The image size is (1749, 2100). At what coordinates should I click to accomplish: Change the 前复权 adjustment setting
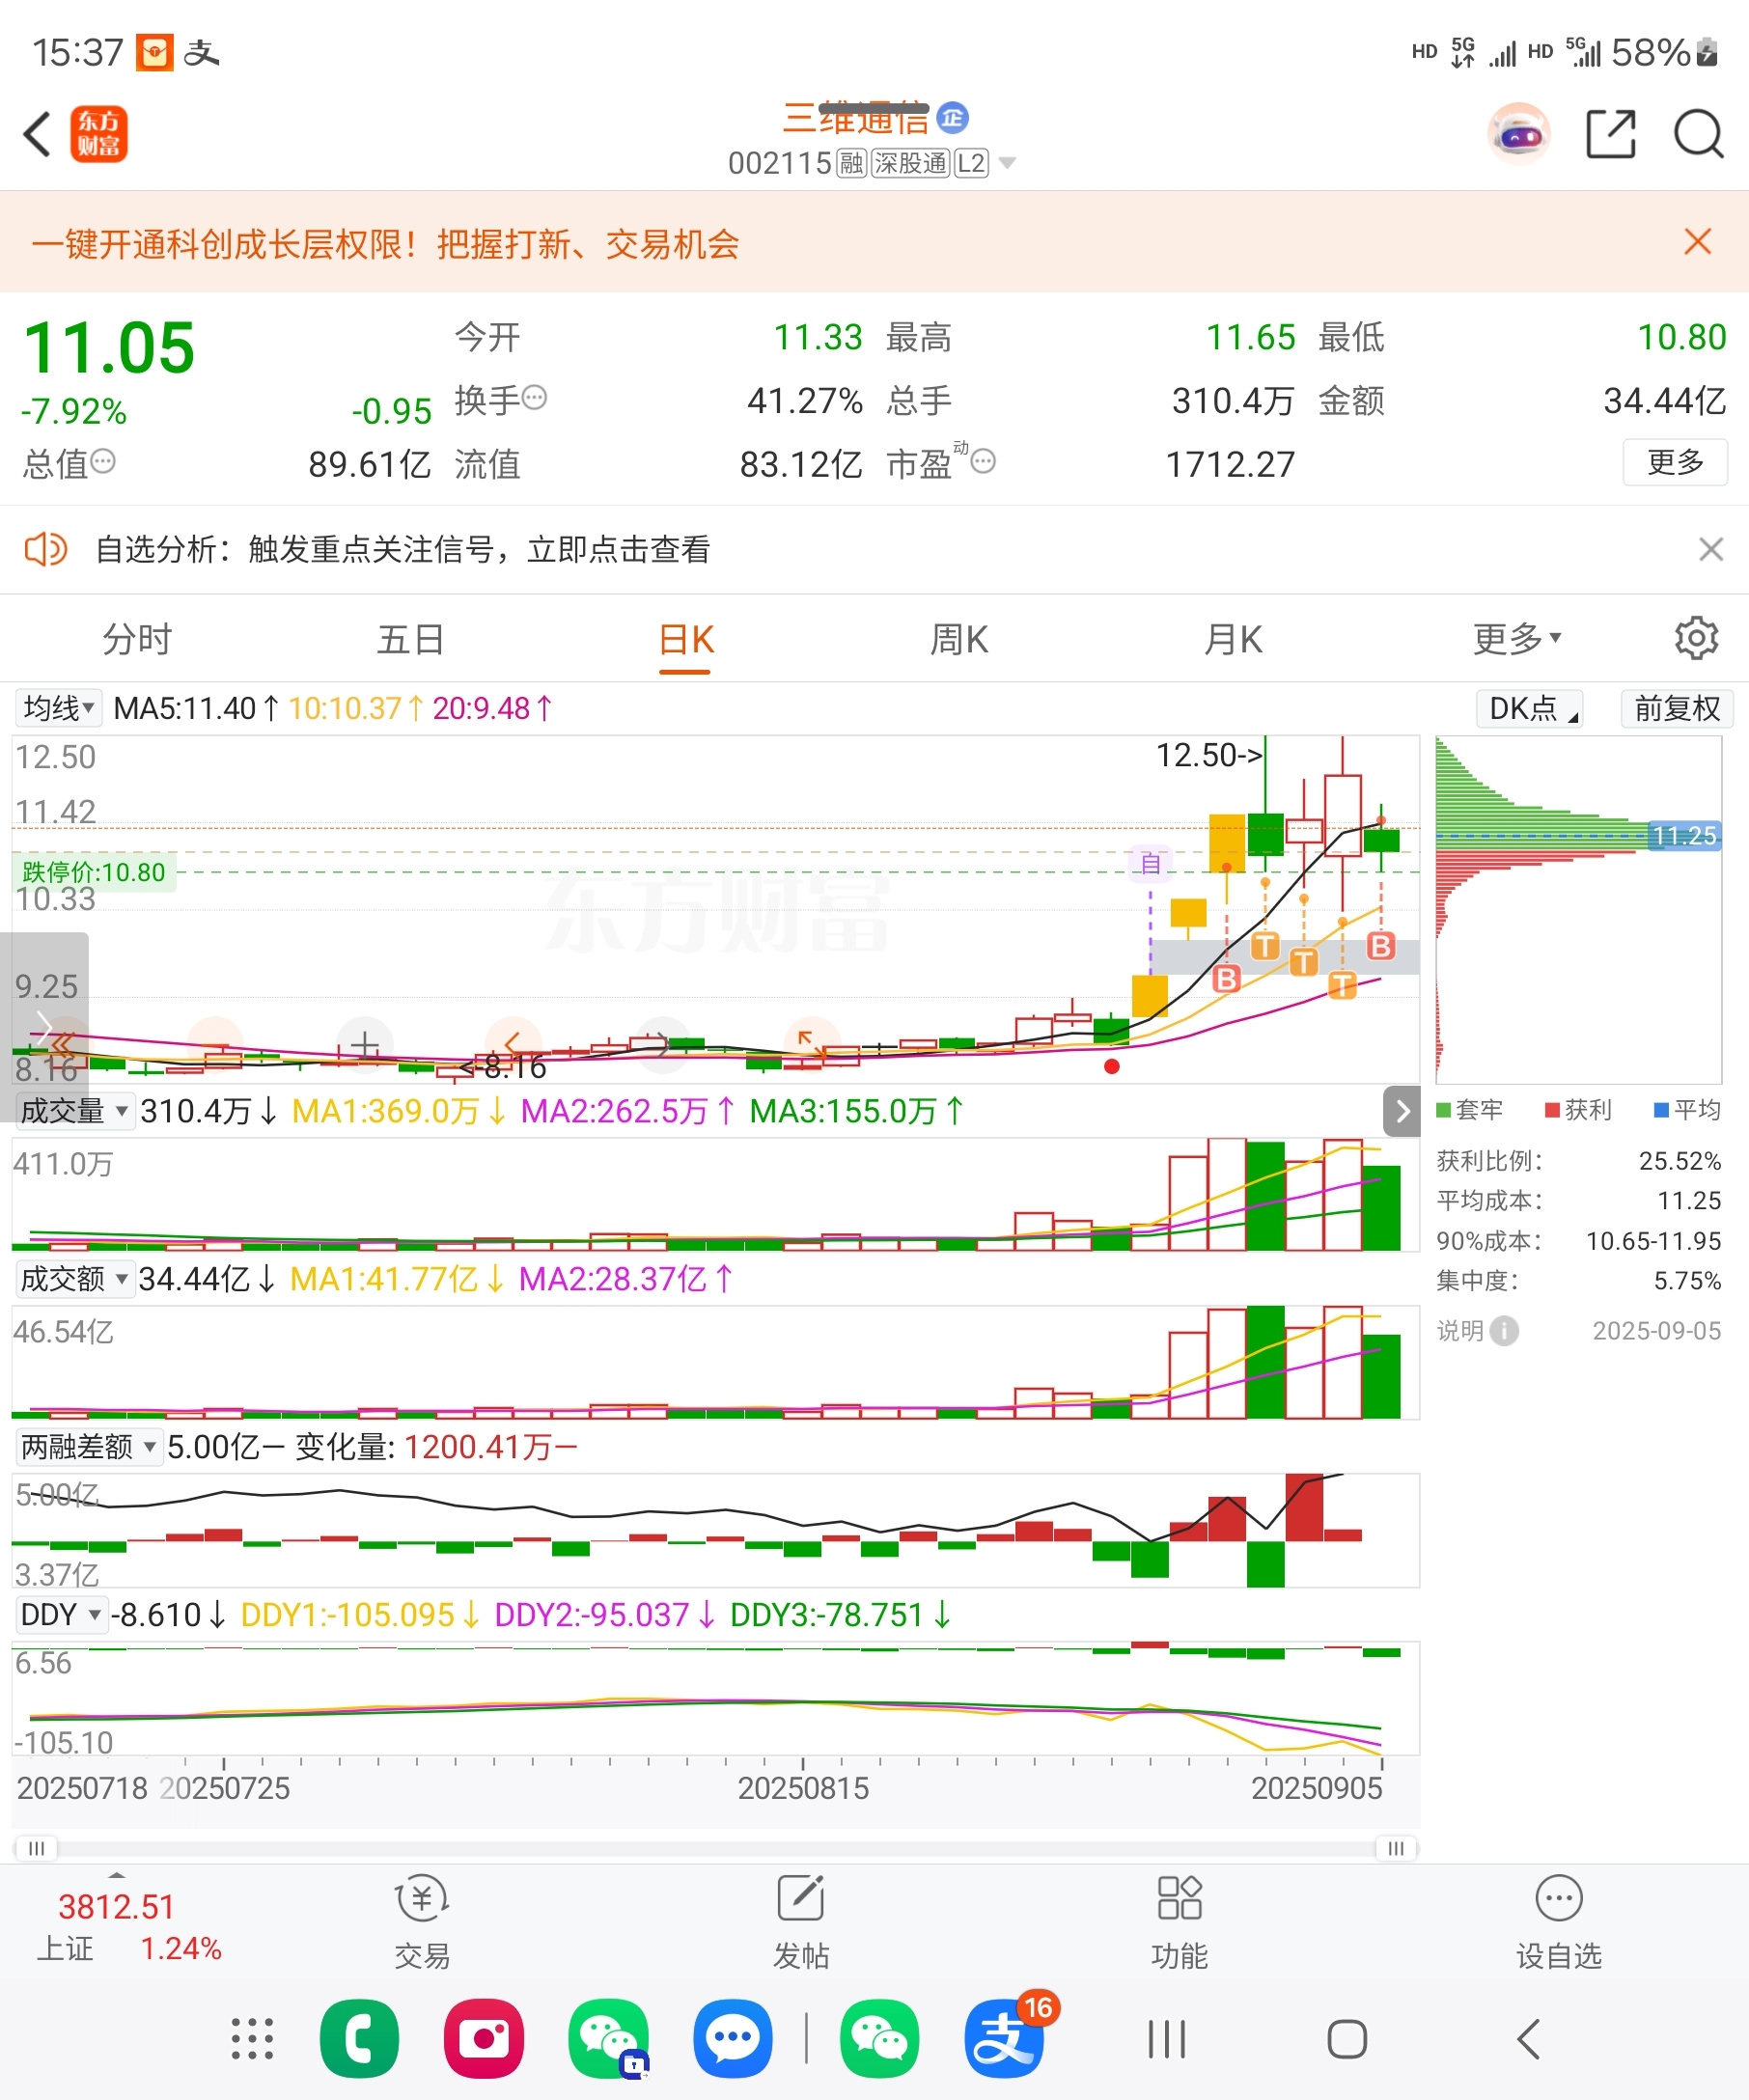click(x=1677, y=708)
